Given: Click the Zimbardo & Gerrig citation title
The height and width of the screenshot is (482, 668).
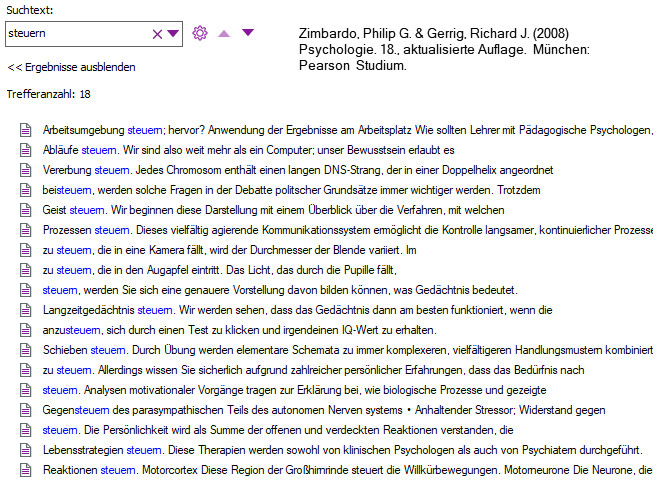Looking at the screenshot, I should point(444,49).
